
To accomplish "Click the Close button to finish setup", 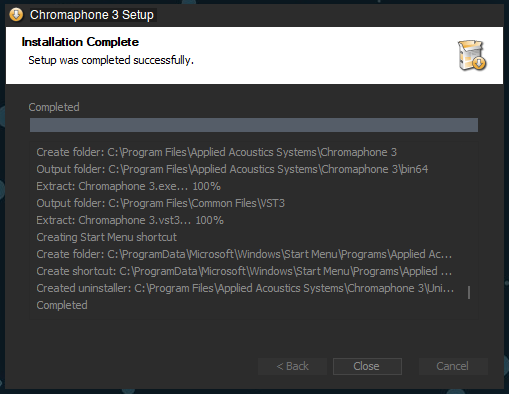I will (x=367, y=366).
